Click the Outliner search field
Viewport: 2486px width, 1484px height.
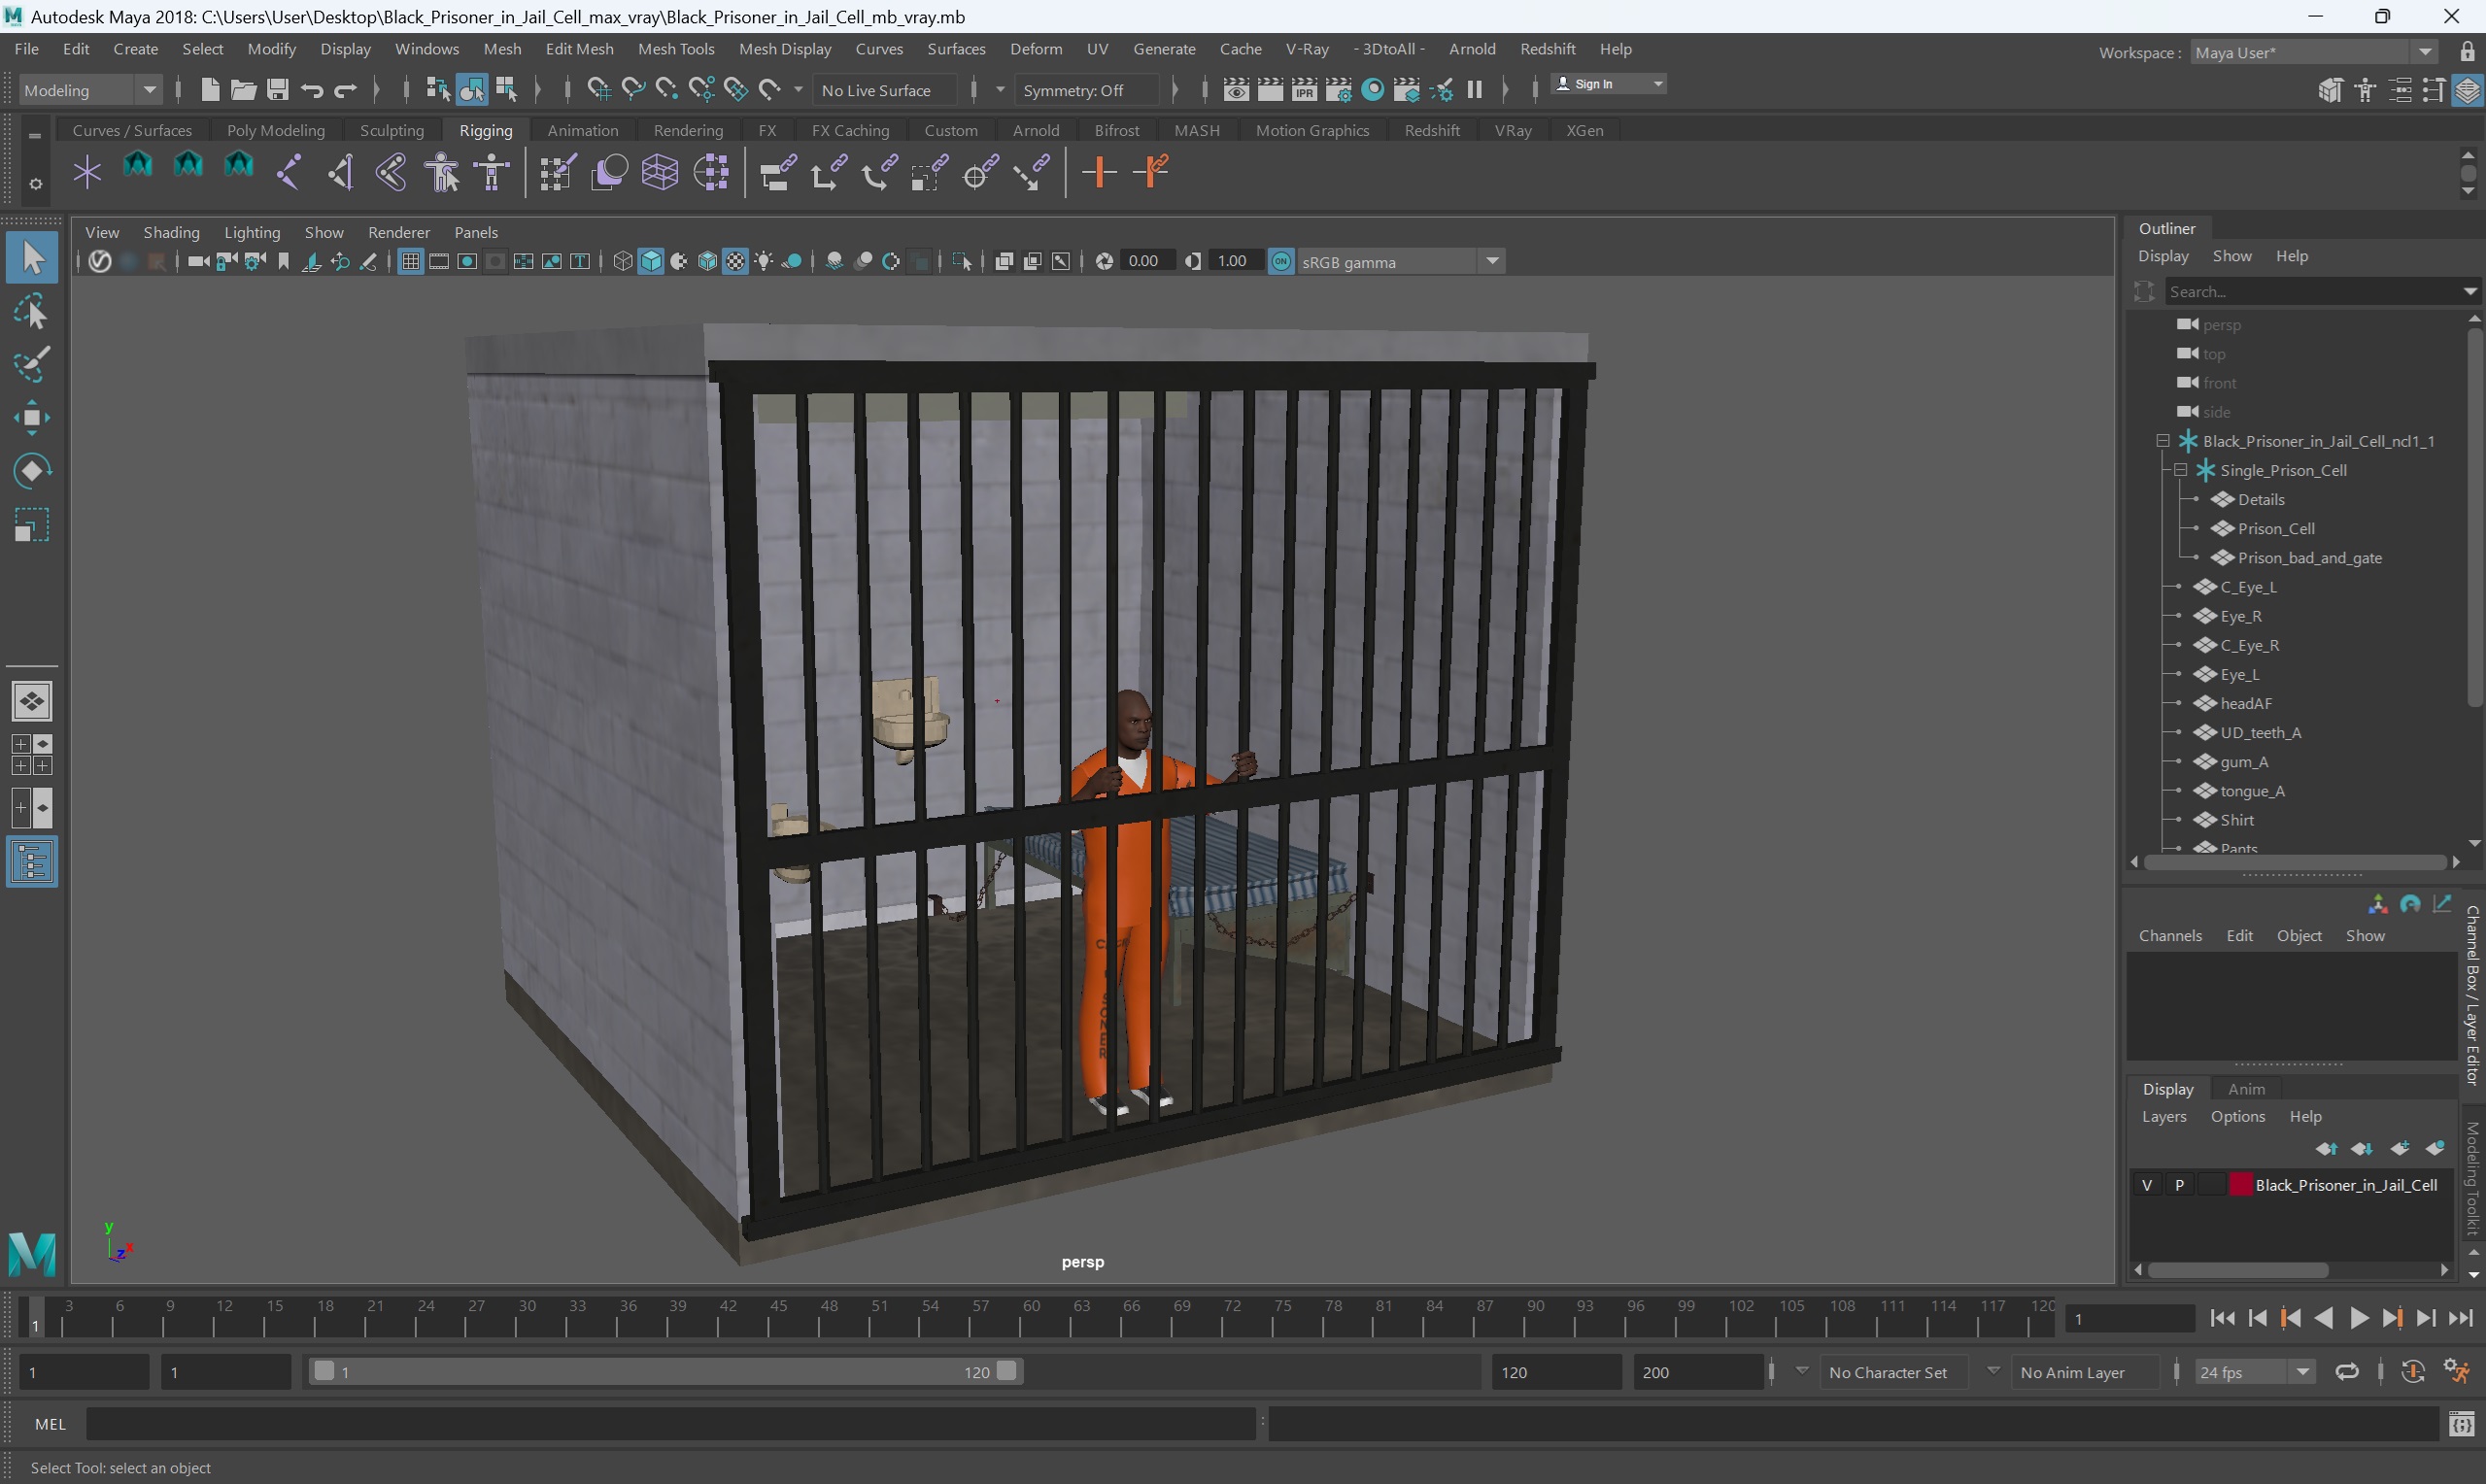click(2313, 291)
